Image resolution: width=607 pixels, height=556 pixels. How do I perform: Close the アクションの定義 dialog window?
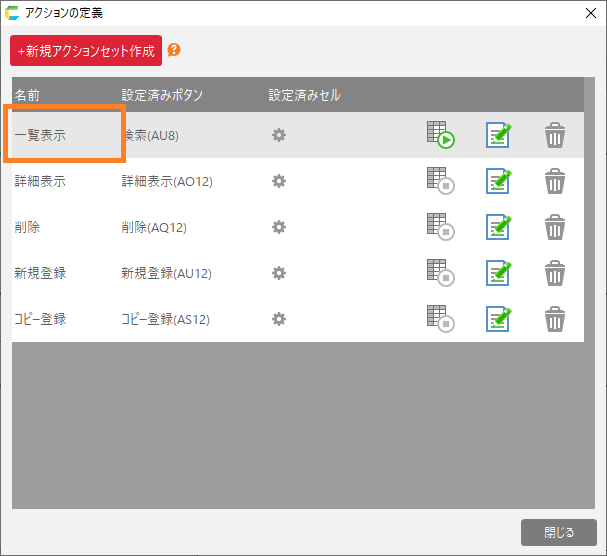pos(590,13)
